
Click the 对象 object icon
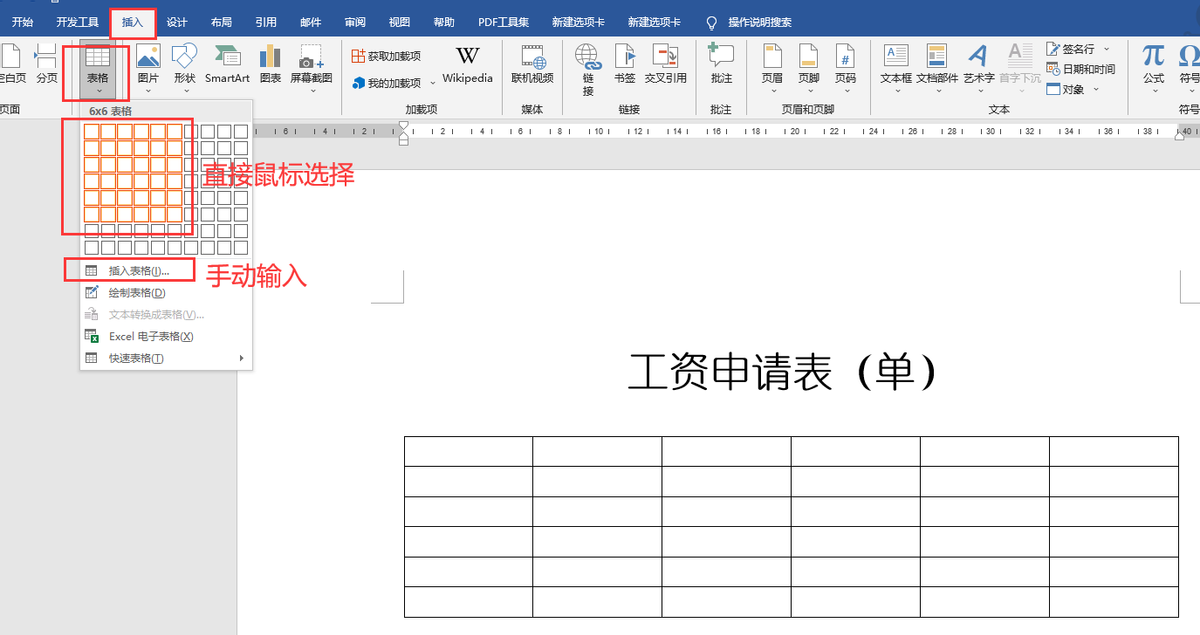tap(1053, 89)
